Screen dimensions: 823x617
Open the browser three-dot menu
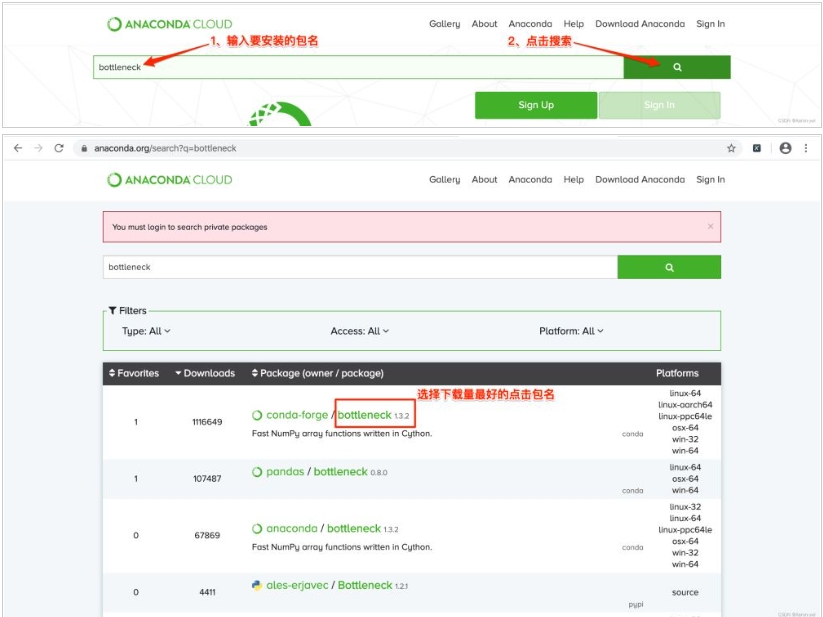pos(806,148)
